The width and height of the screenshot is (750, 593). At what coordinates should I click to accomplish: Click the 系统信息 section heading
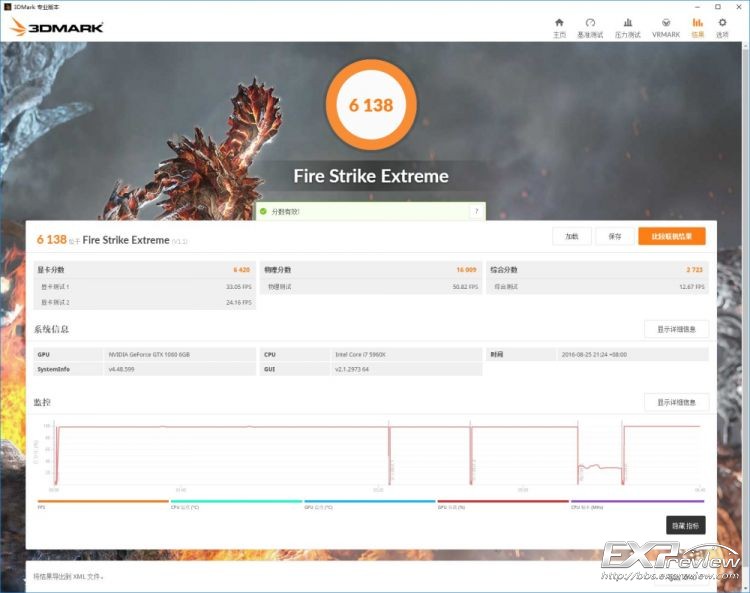(51, 329)
